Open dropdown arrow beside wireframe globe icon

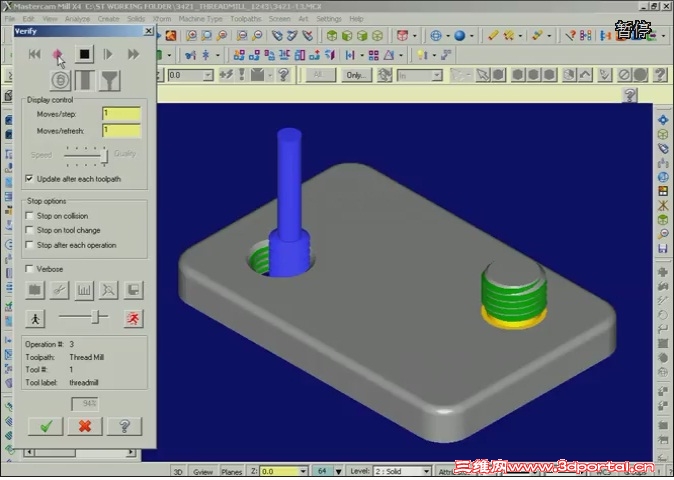pos(448,36)
